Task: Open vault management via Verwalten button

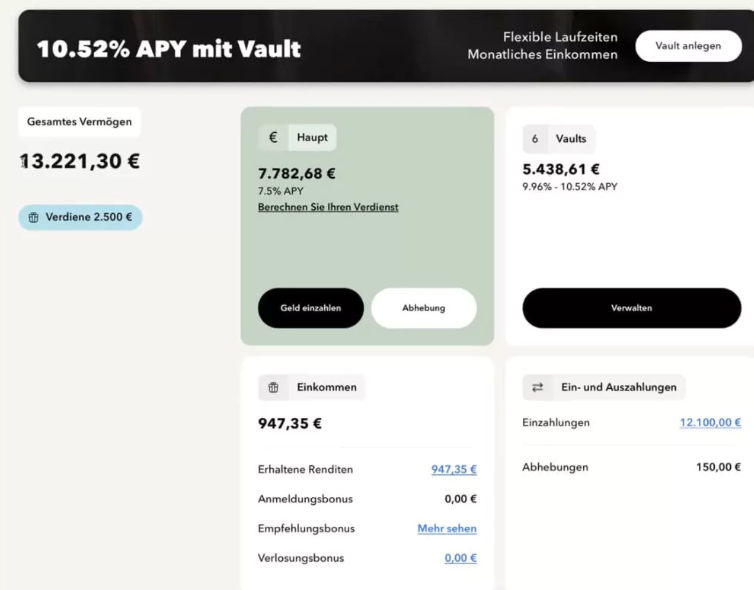Action: coord(631,308)
